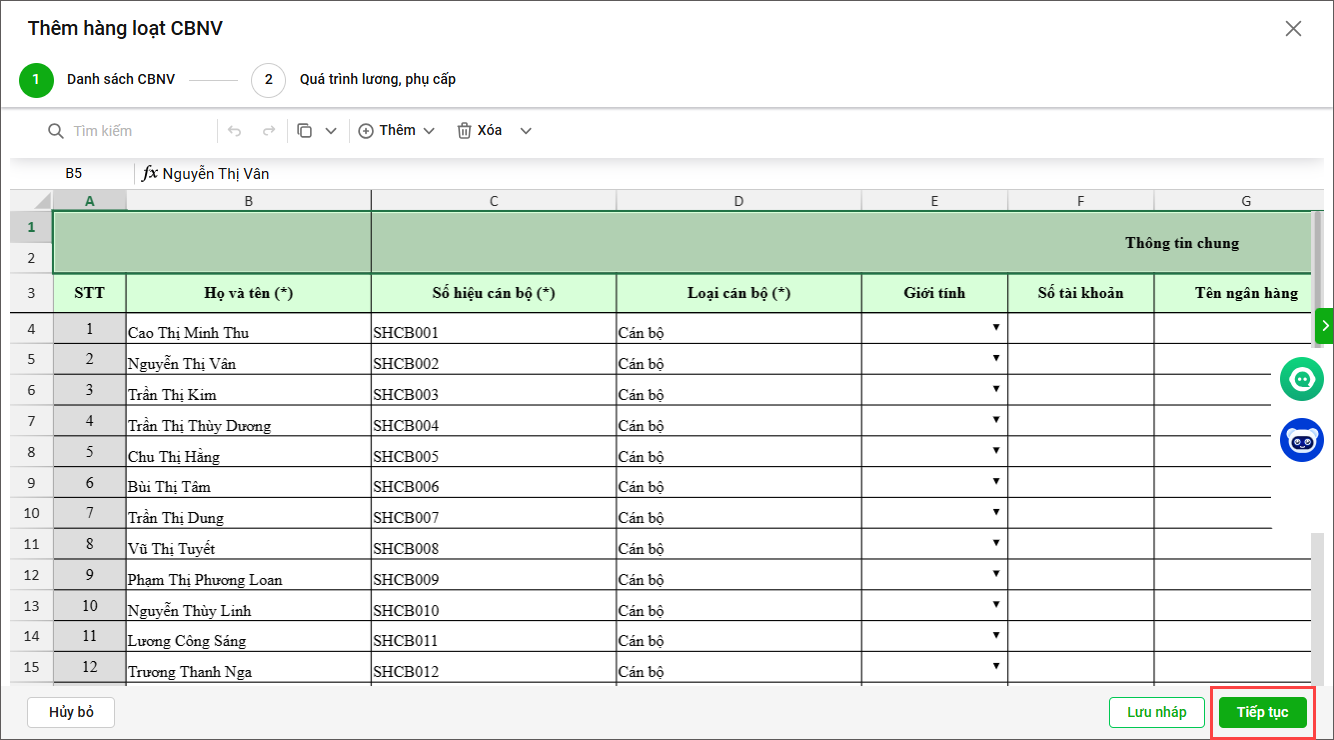The width and height of the screenshot is (1334, 740).
Task: Click the Hủy bỏ button
Action: coord(71,712)
